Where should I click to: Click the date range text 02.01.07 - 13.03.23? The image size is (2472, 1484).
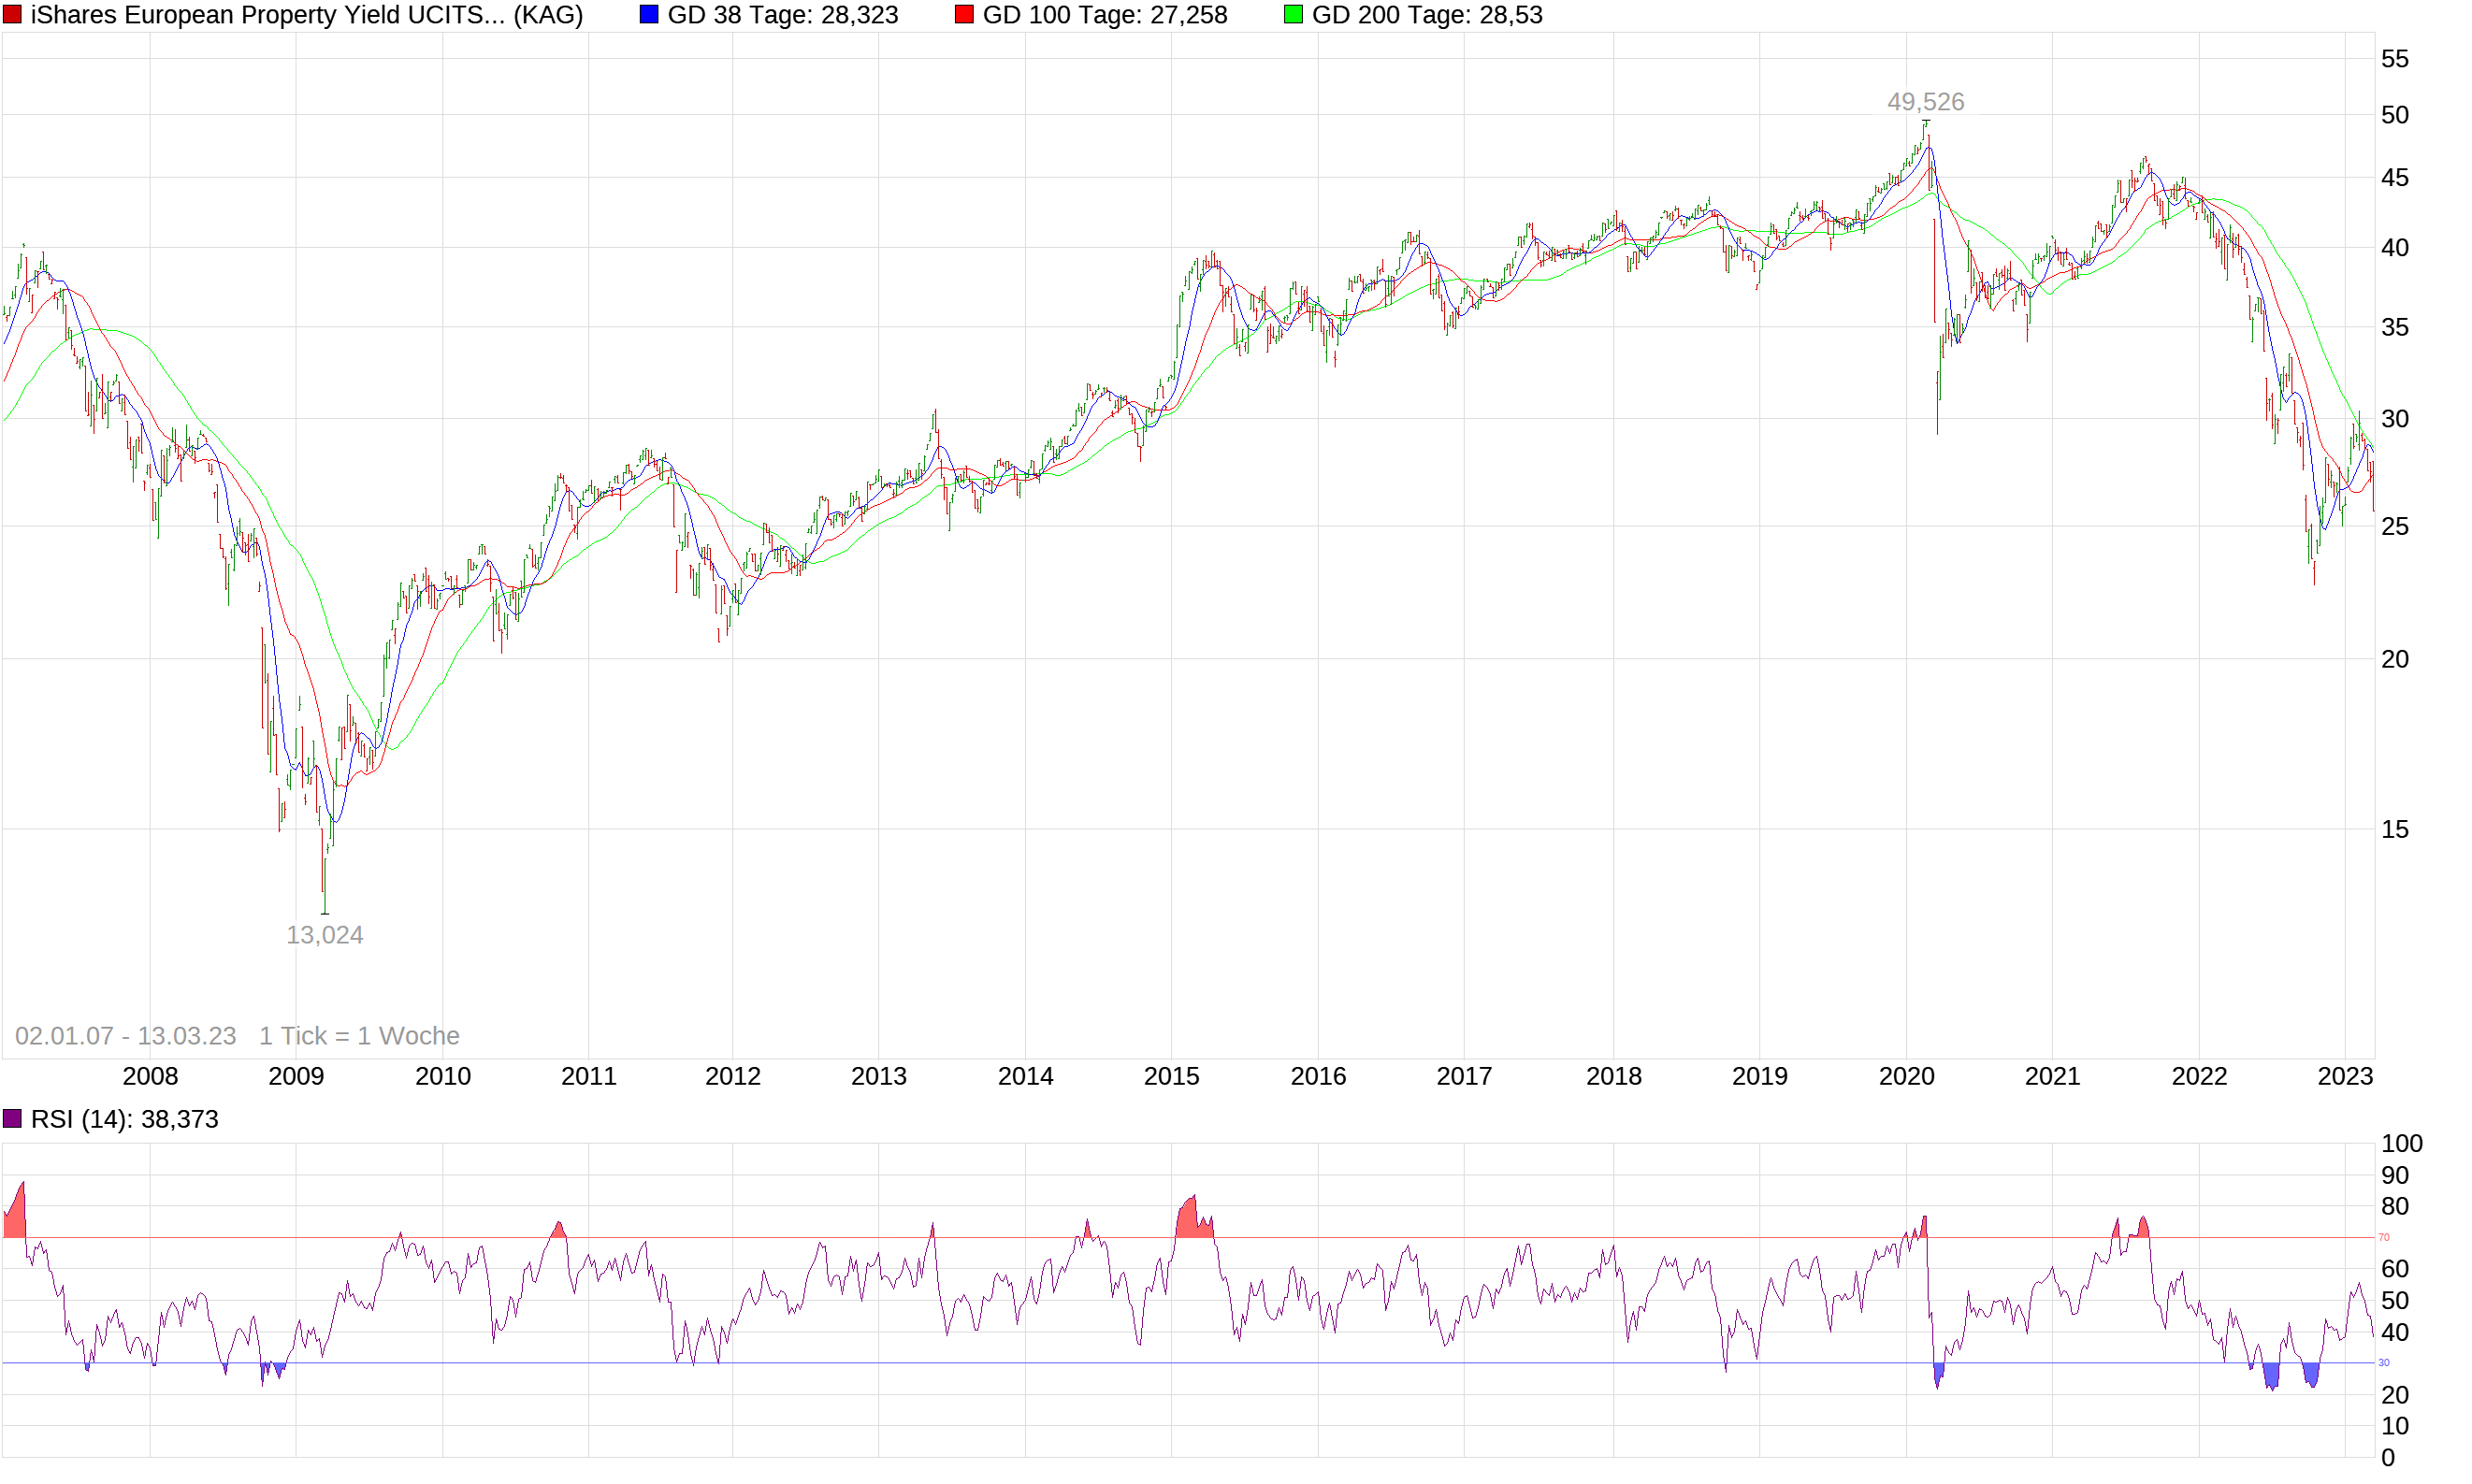[124, 1036]
